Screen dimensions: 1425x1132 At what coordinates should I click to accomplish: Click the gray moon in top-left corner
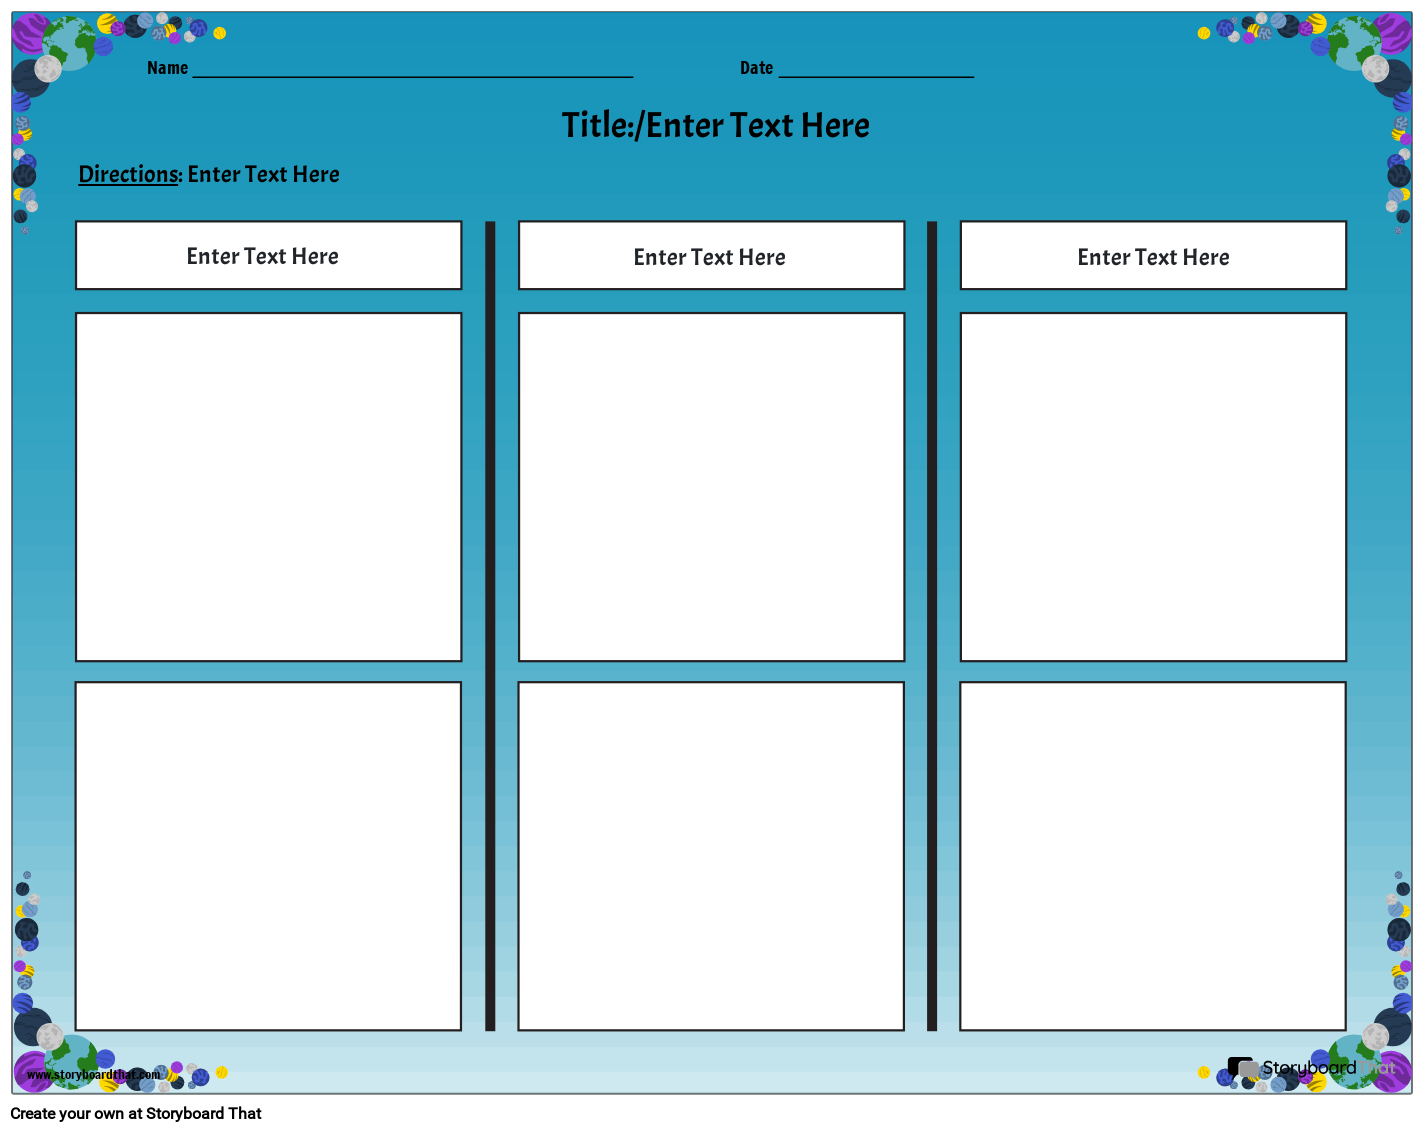(47, 69)
